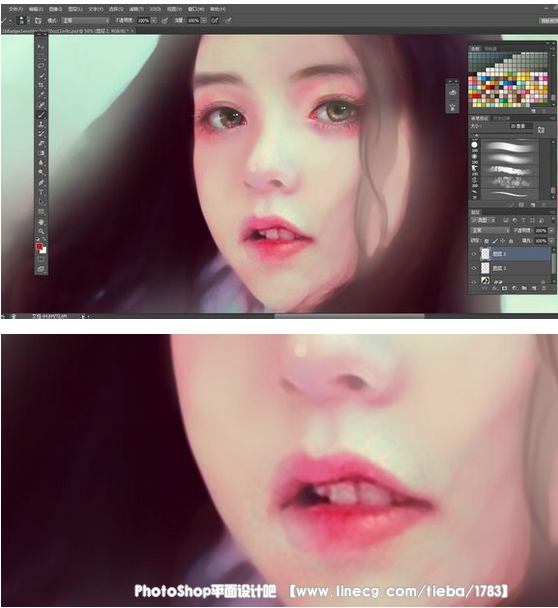Toggle lock transparent pixels in Layers
The image size is (558, 608).
click(x=486, y=241)
